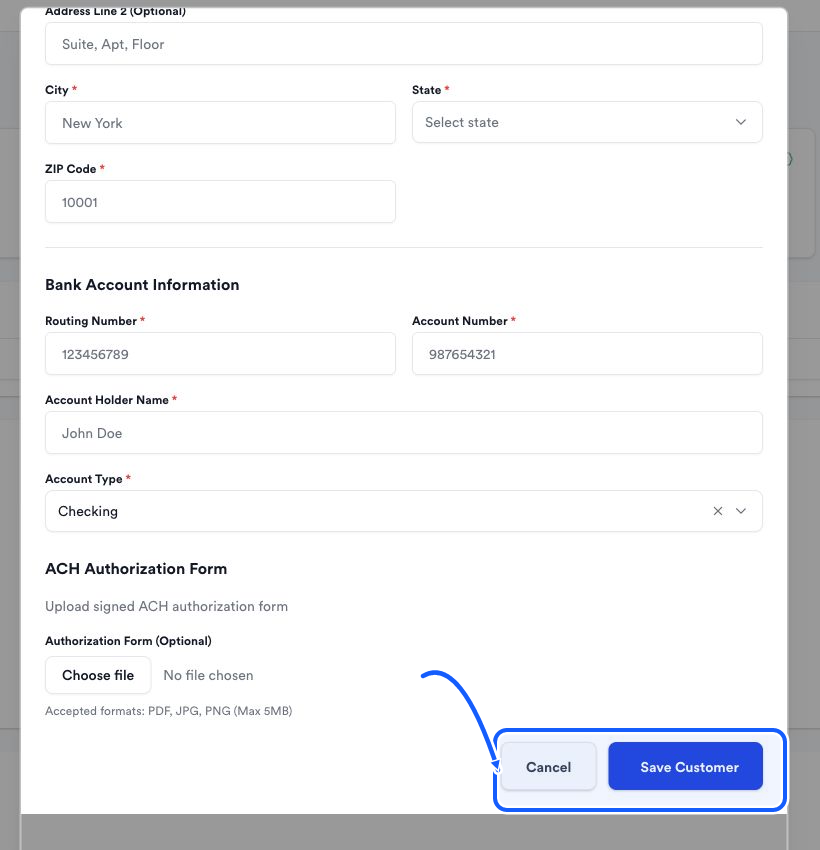Click the Authorization Form (Optional) label
The image size is (820, 850).
[x=128, y=641]
